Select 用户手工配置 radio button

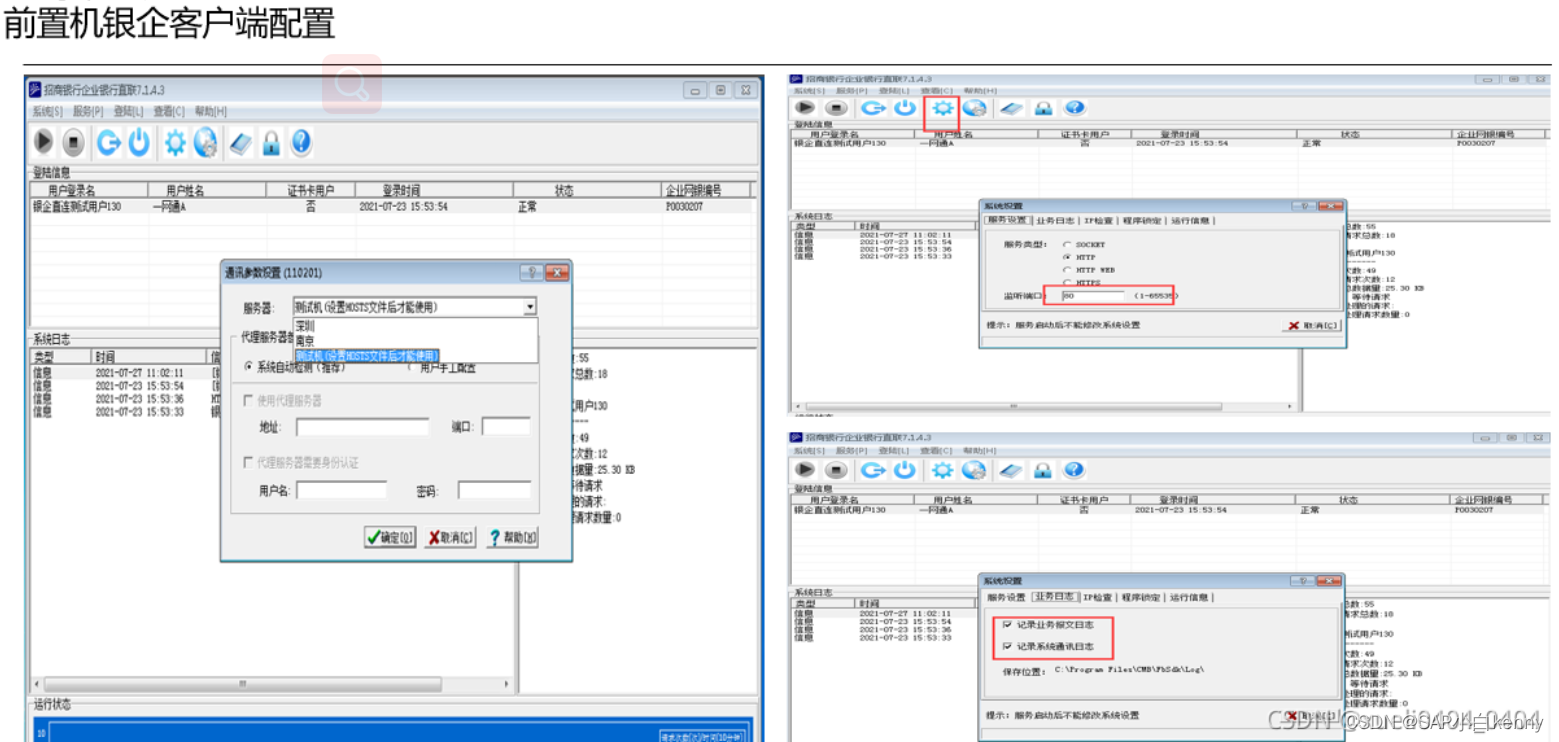tap(412, 367)
